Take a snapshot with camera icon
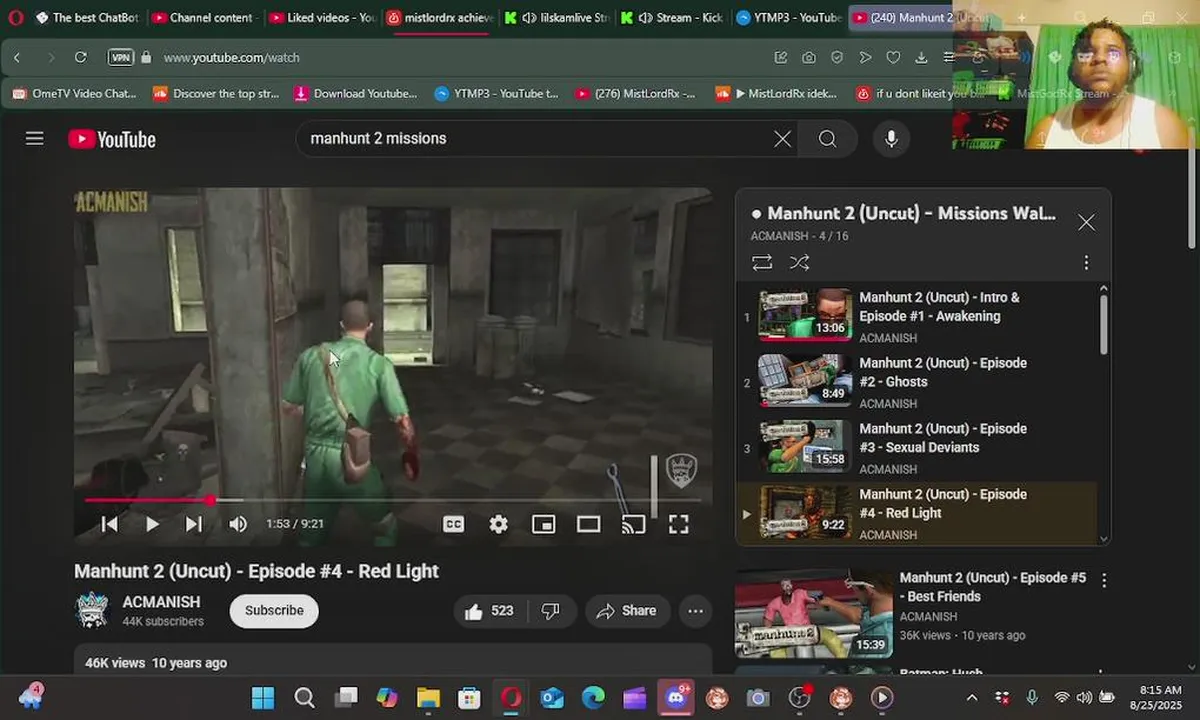 pyautogui.click(x=808, y=57)
